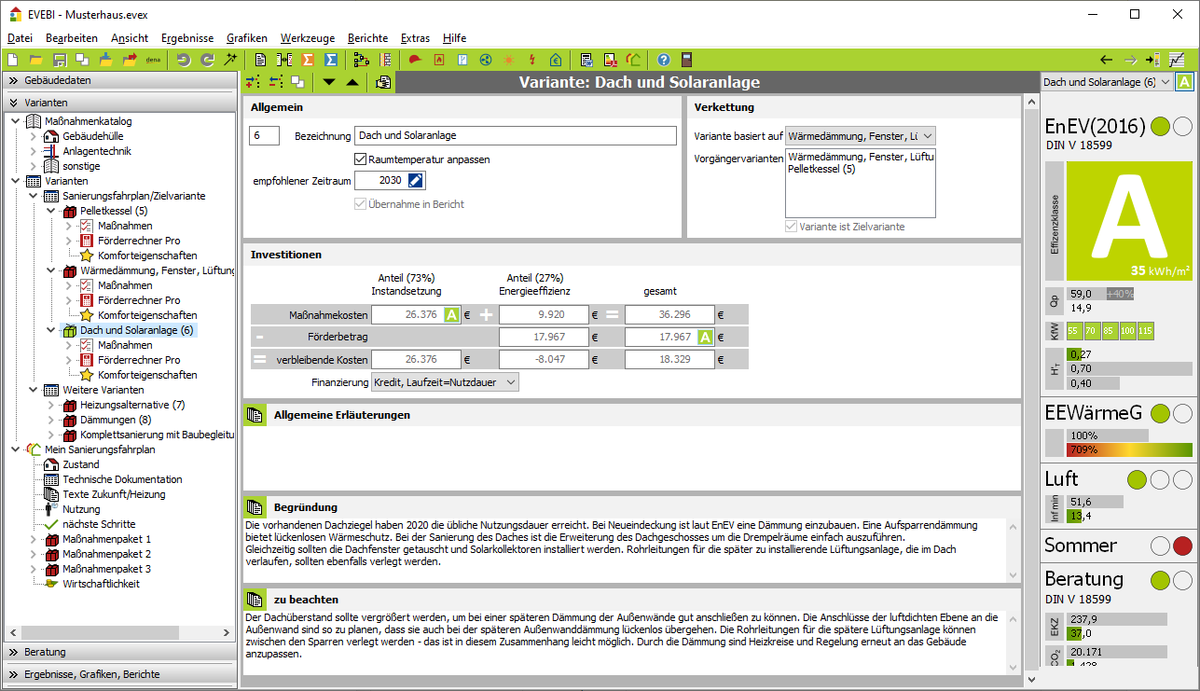Toggle the Raumtemperatur anpassen checkbox
This screenshot has height=691, width=1200.
click(x=361, y=159)
